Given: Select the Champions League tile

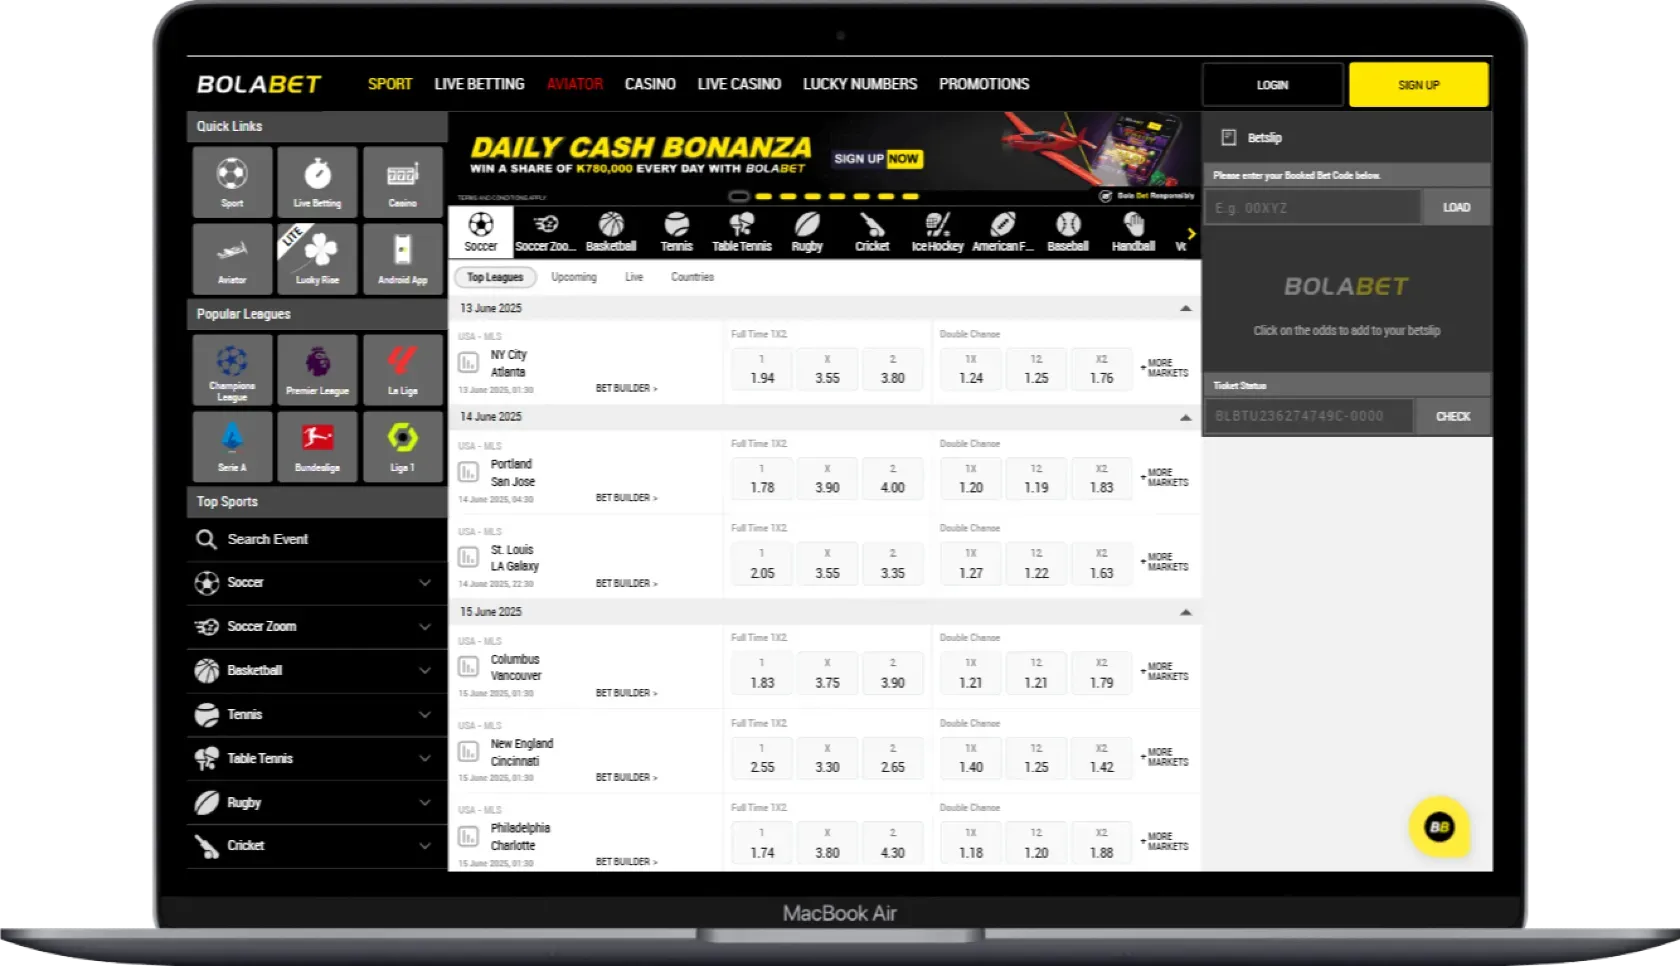Looking at the screenshot, I should (x=232, y=371).
